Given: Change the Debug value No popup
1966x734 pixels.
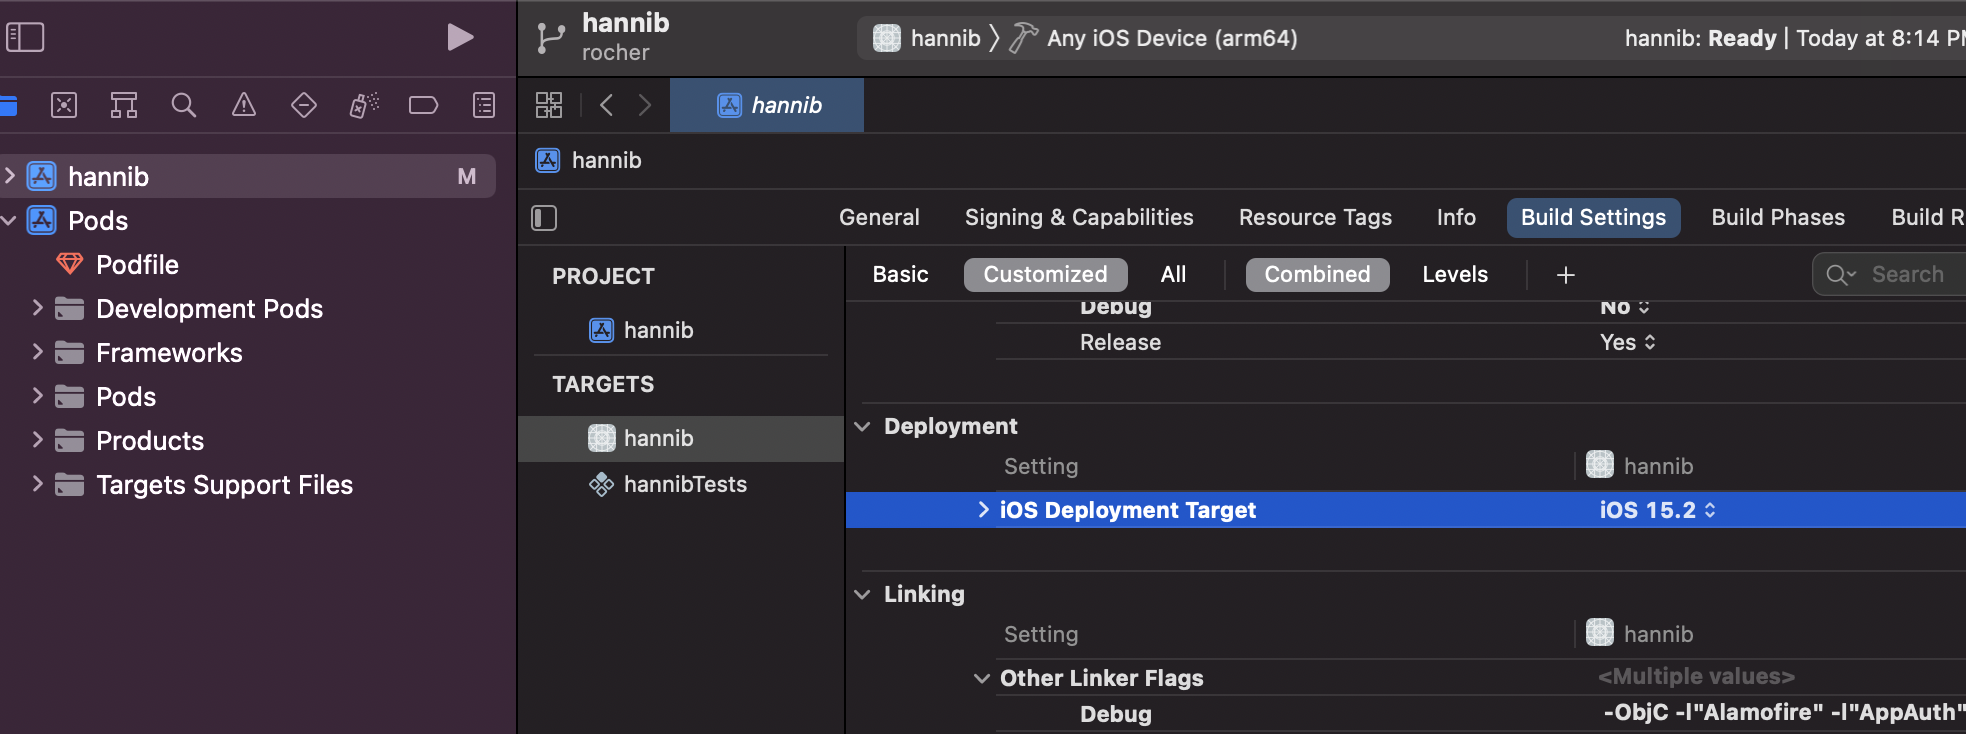Looking at the screenshot, I should [x=1624, y=307].
